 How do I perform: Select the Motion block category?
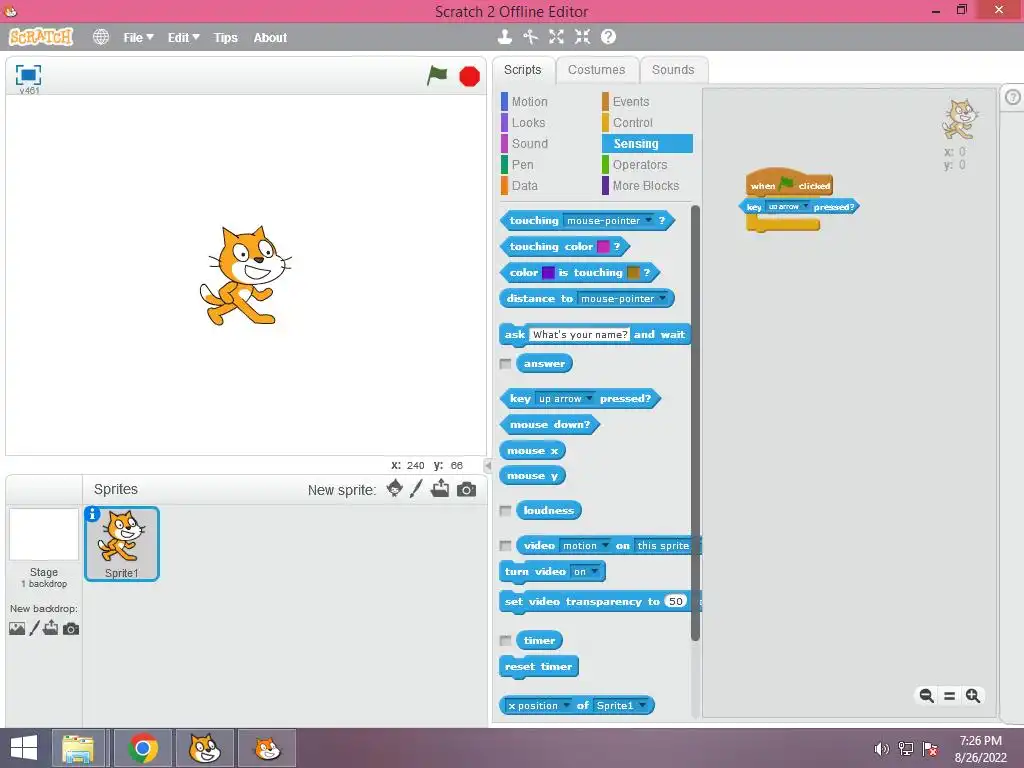(x=530, y=102)
